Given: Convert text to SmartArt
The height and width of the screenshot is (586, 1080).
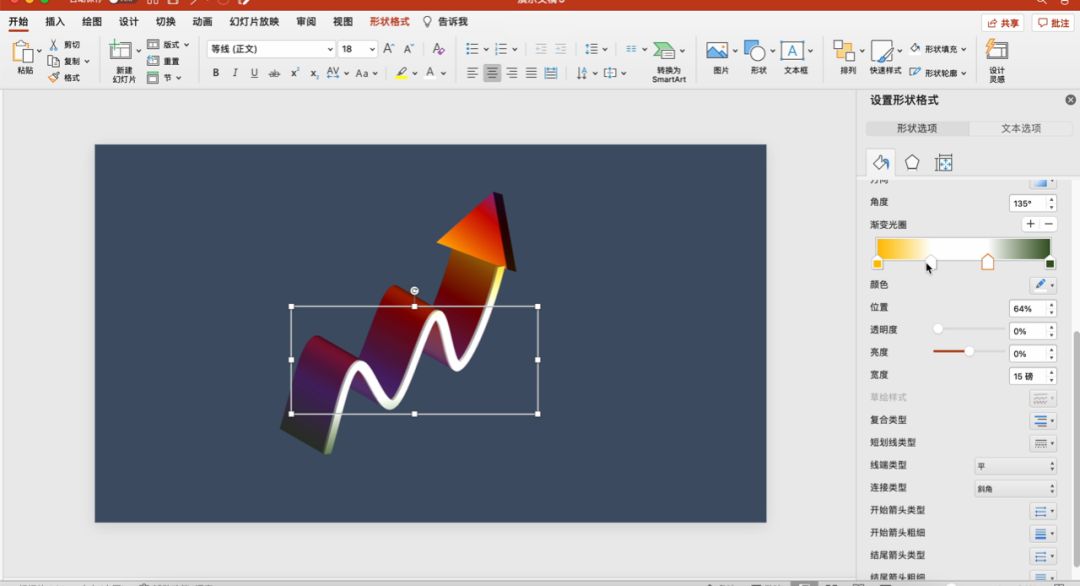Looking at the screenshot, I should coord(668,61).
